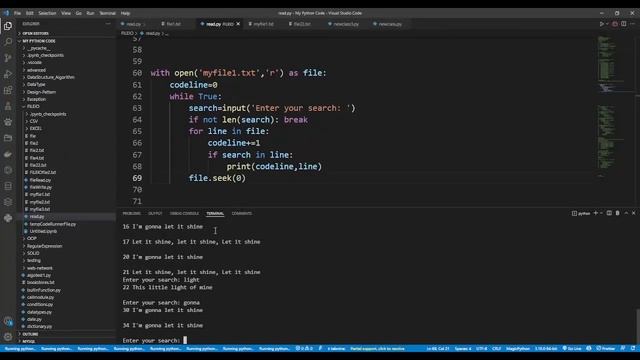Open the run button dropdown arrow
Screen dimensions: 640x360
pyautogui.click(x=607, y=24)
